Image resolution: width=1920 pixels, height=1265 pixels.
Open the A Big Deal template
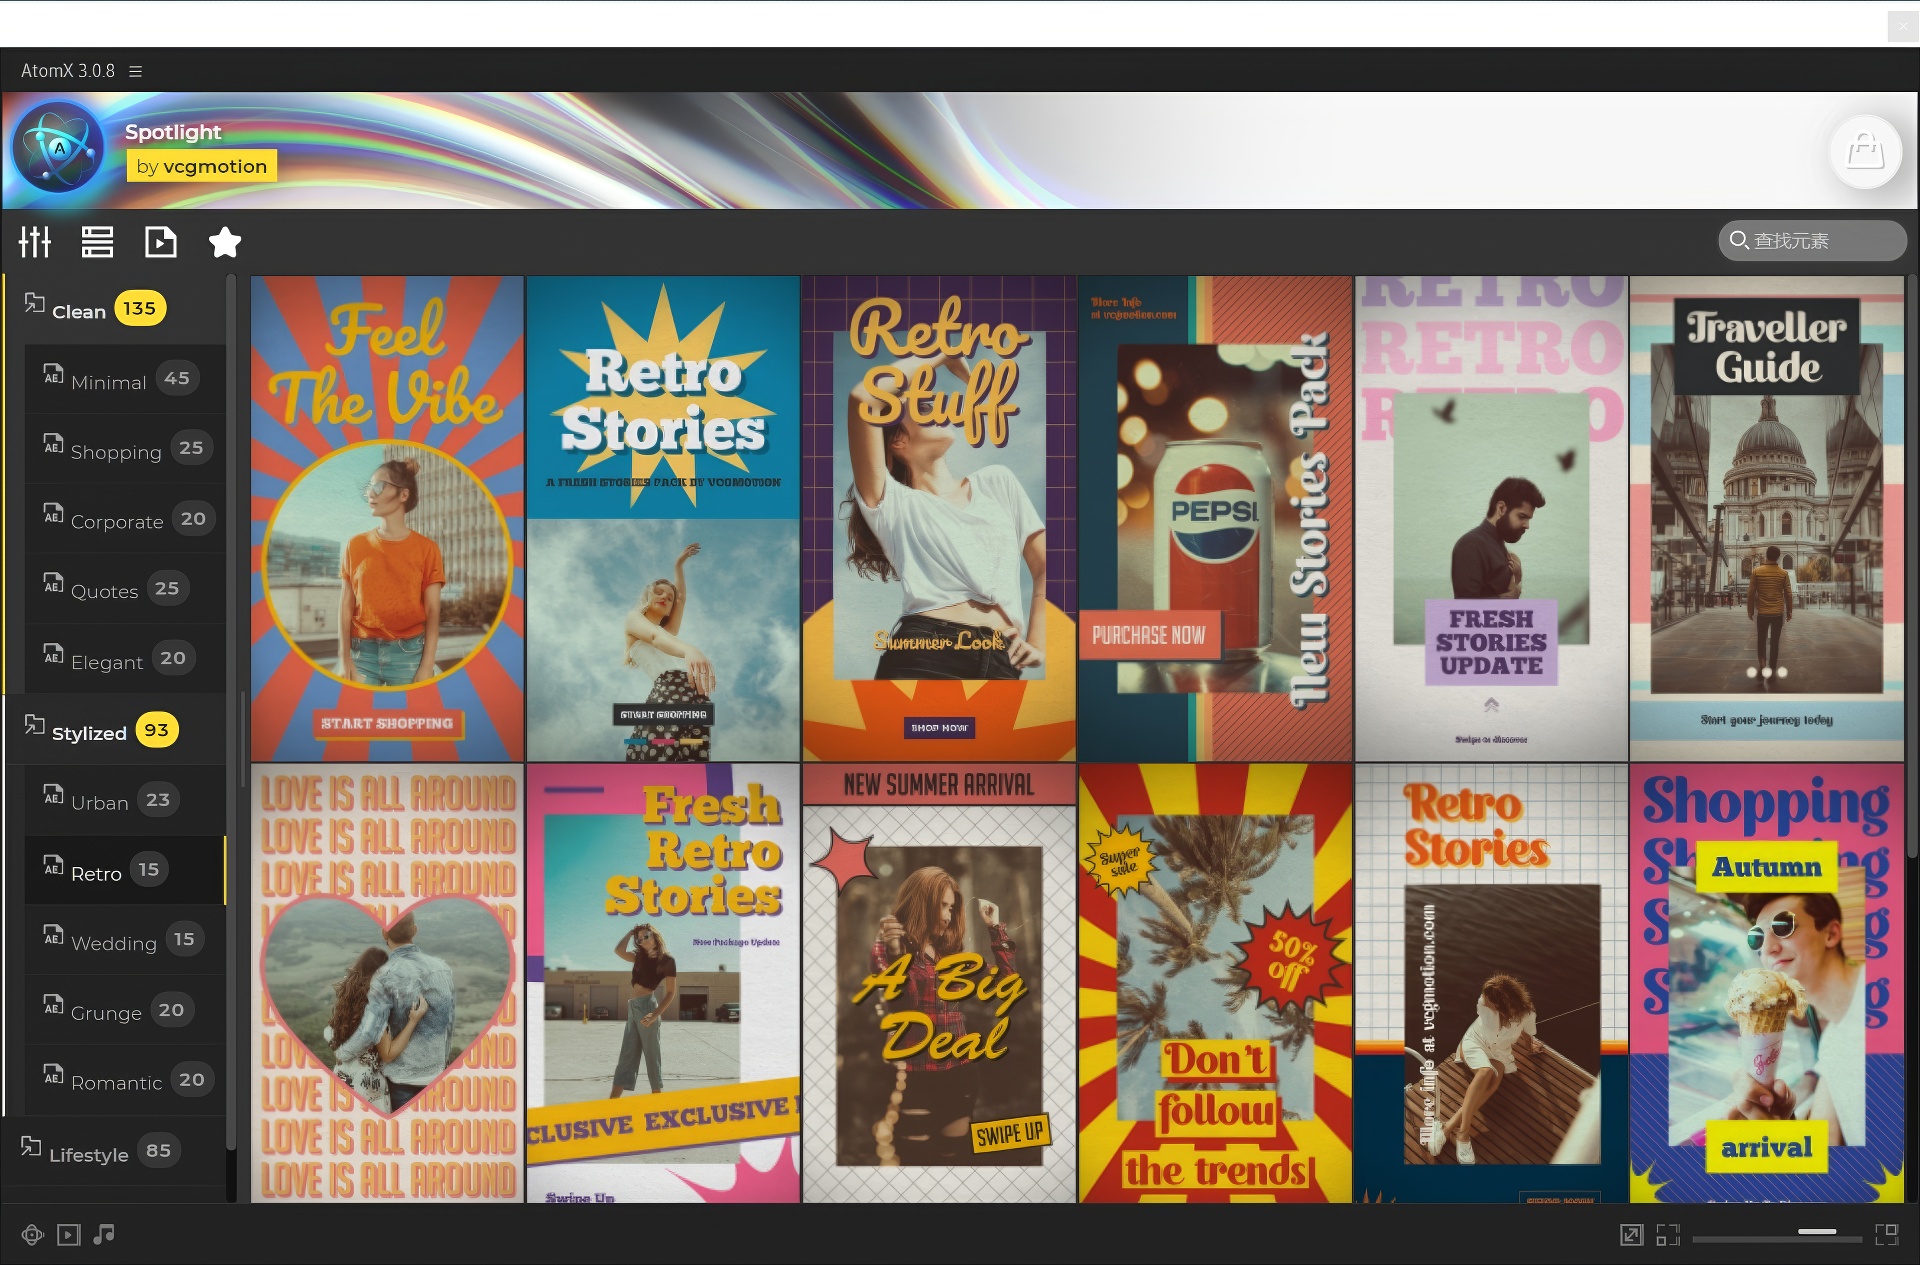tap(939, 983)
